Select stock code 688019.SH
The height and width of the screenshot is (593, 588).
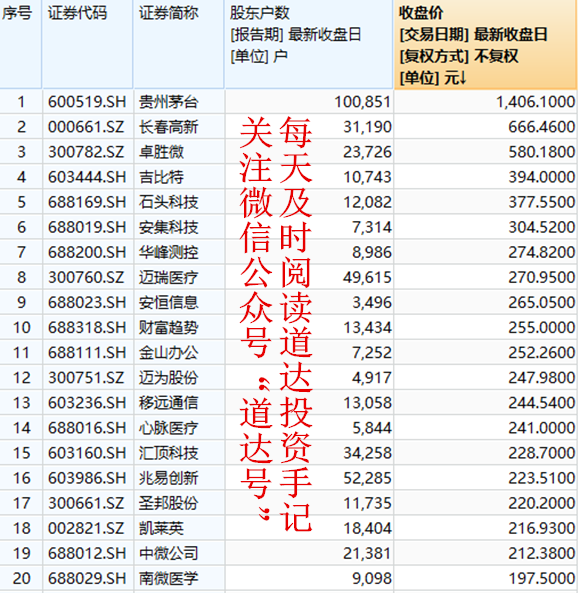[87, 227]
